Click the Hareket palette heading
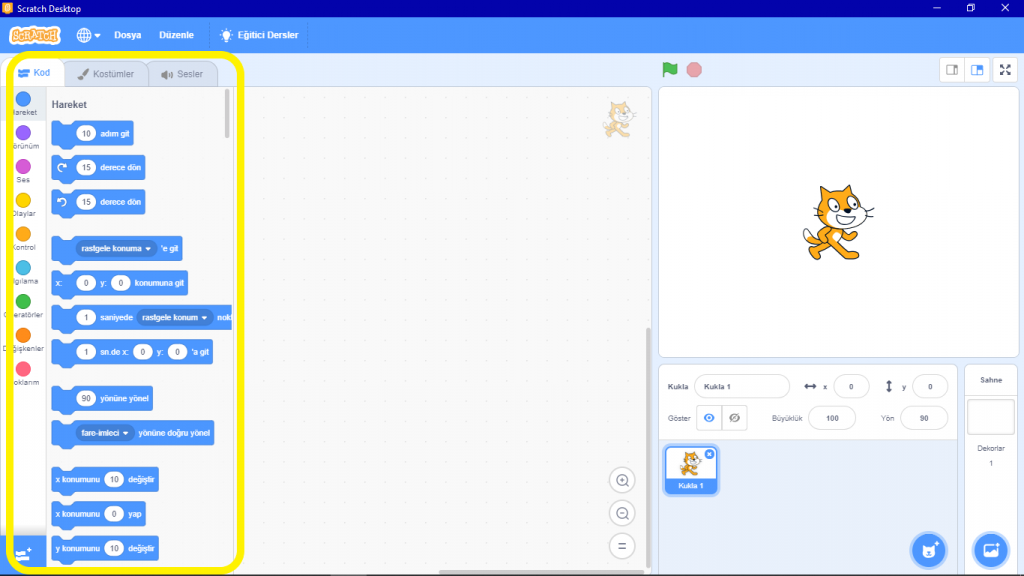The height and width of the screenshot is (576, 1024). pos(69,104)
